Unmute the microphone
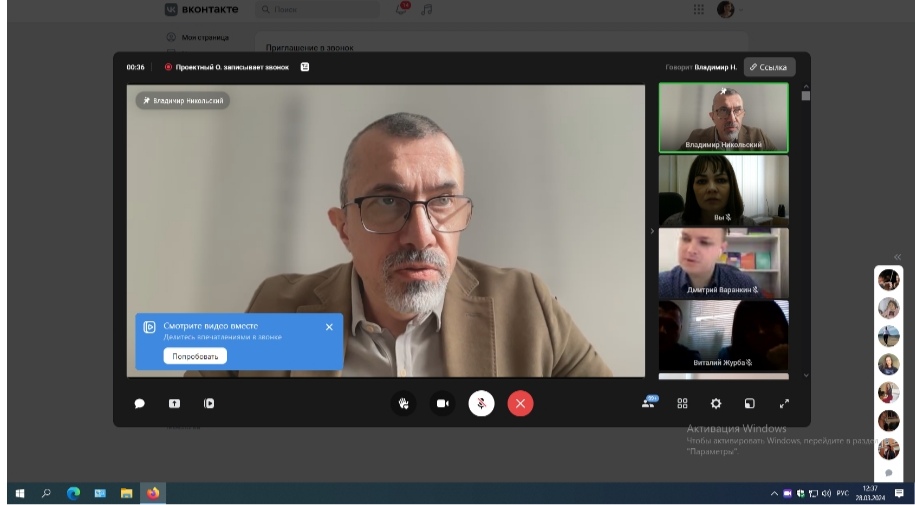Screen dimensions: 915x505 pyautogui.click(x=481, y=404)
